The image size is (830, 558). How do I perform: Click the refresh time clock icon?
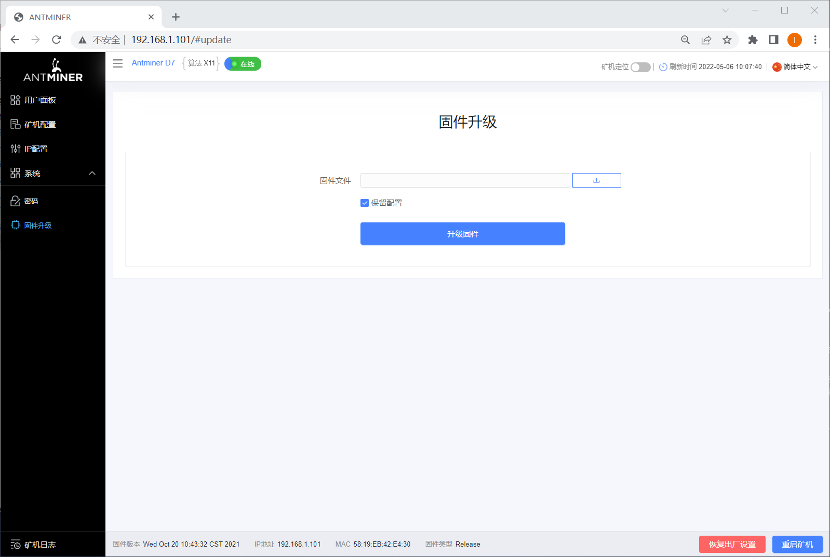[x=663, y=67]
